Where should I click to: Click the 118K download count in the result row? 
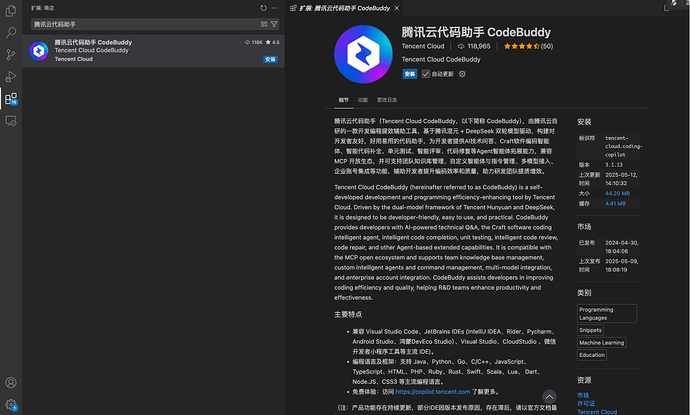click(x=253, y=42)
